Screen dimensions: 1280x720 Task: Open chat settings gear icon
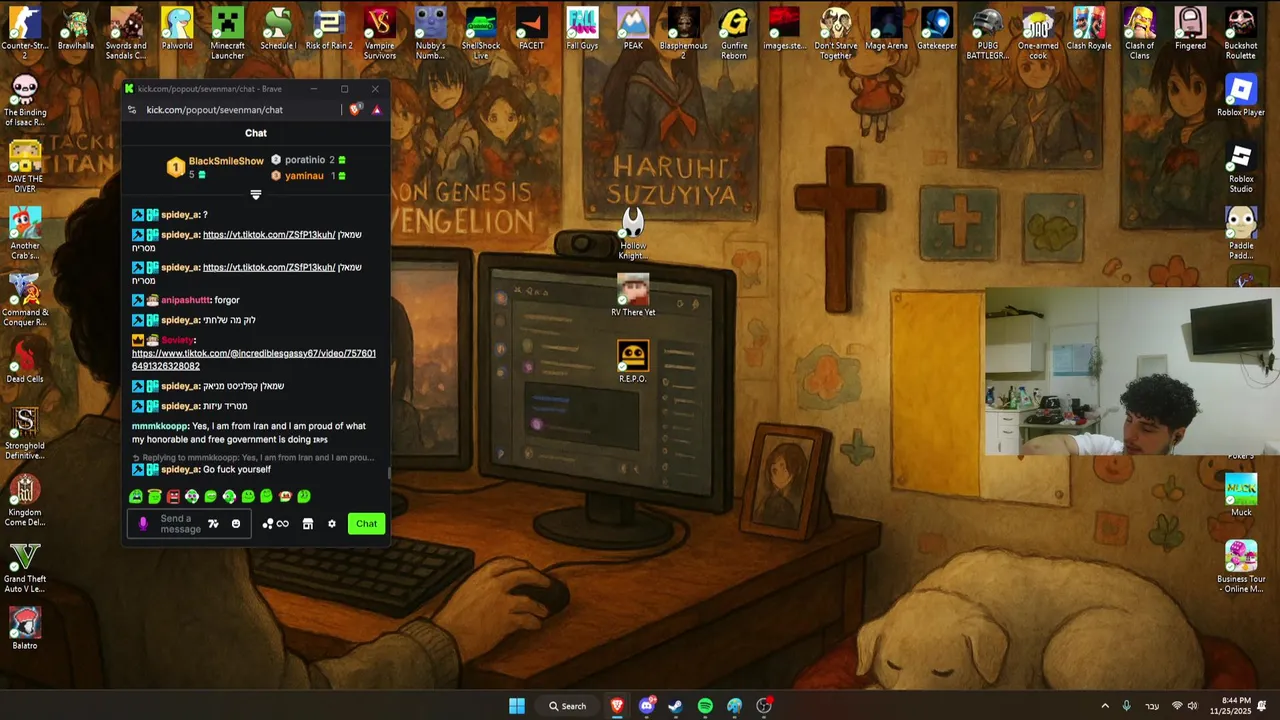(332, 524)
